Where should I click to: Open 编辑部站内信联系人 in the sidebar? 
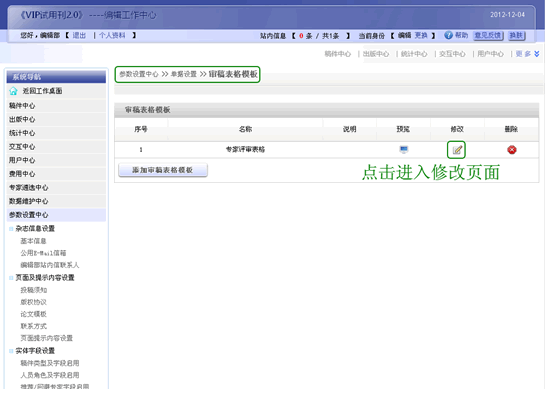(x=50, y=265)
